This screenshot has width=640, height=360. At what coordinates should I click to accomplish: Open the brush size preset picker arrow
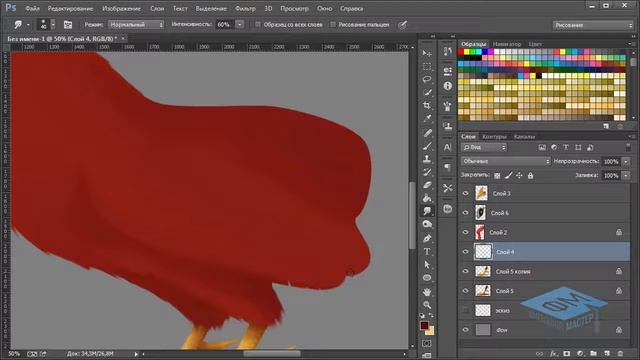[53, 25]
